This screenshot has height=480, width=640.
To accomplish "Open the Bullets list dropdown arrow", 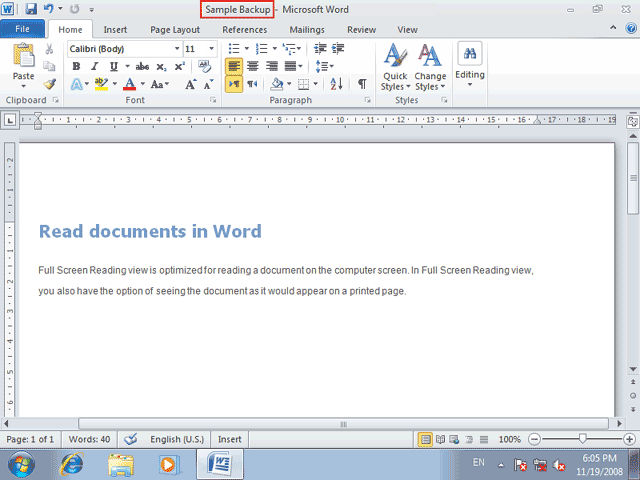I will [x=247, y=49].
